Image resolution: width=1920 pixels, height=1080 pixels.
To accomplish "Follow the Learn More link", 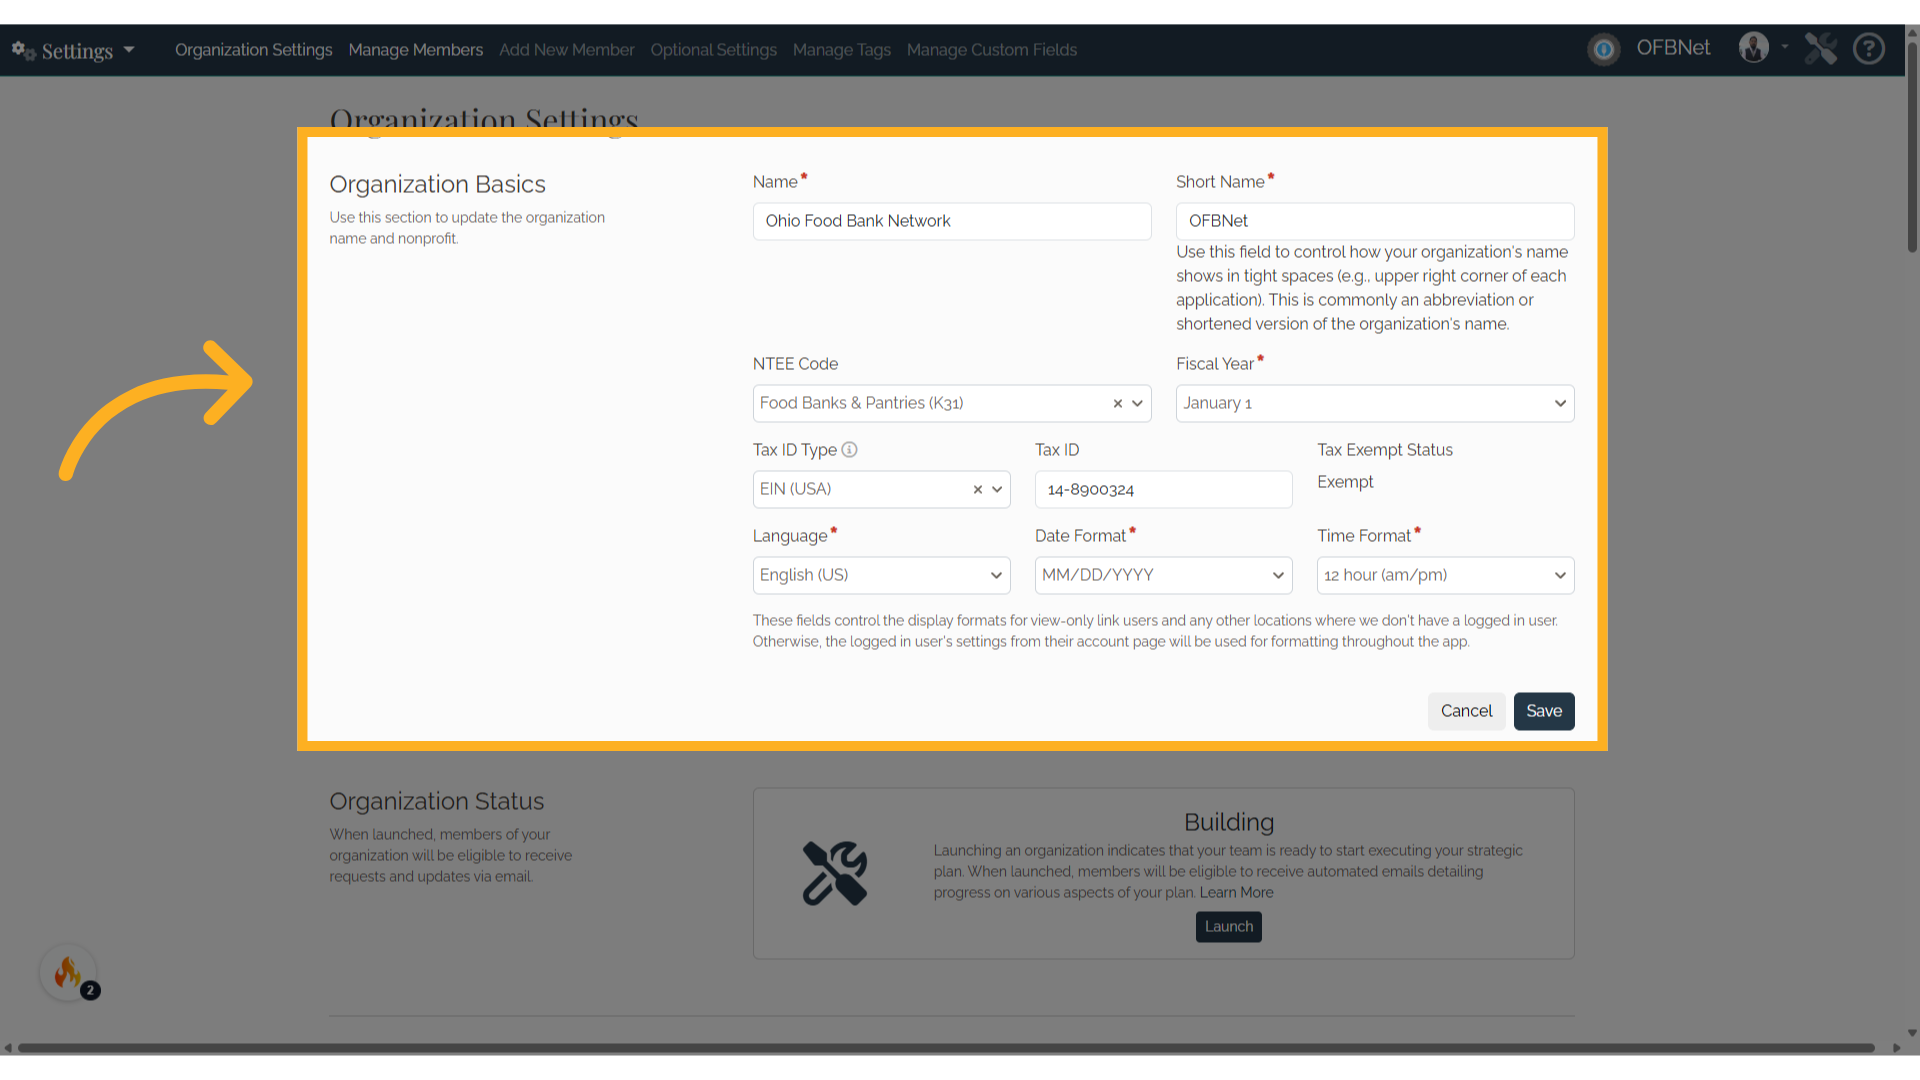I will pyautogui.click(x=1237, y=893).
